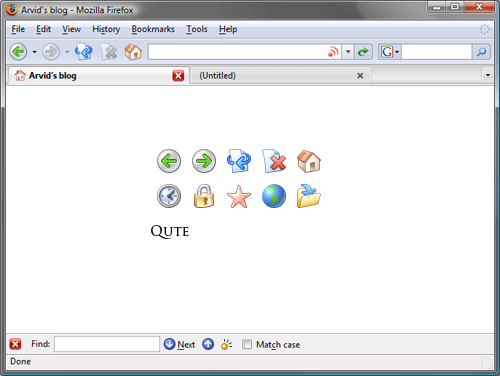Viewport: 500px width, 376px height.
Task: Enable the Match case checkbox
Action: 247,344
